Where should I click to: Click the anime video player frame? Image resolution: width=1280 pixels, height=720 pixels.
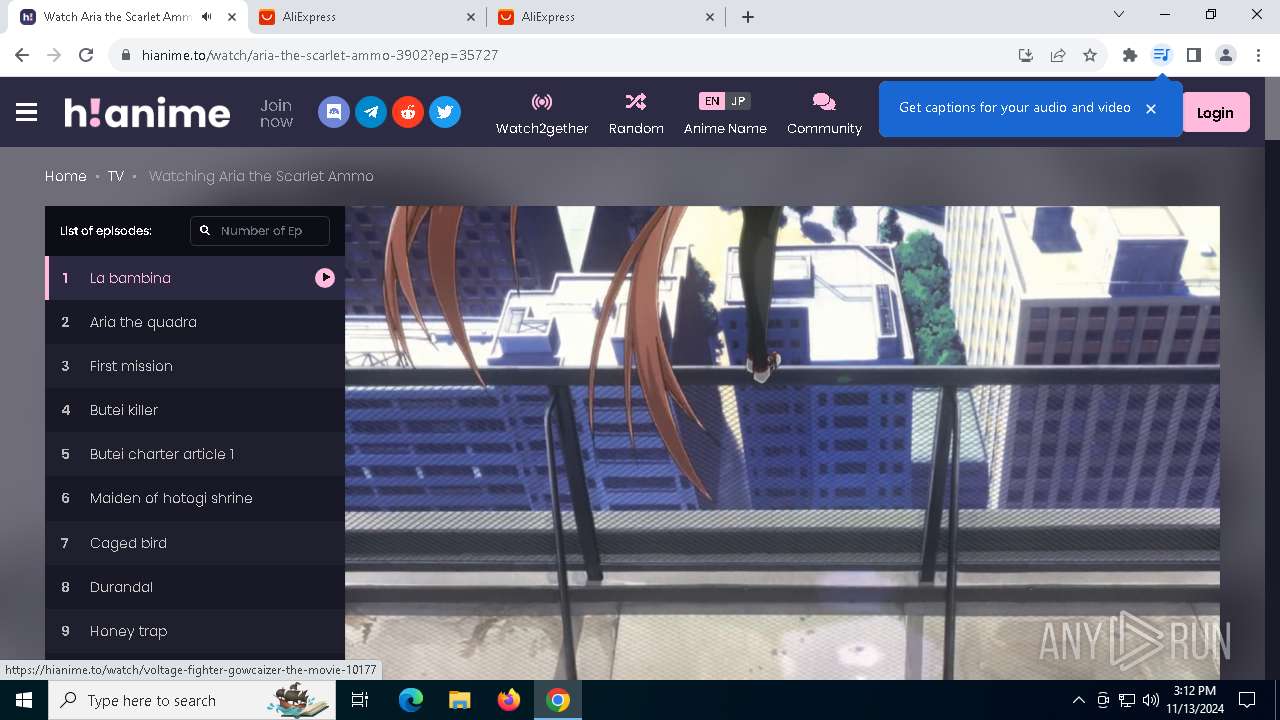coord(782,443)
